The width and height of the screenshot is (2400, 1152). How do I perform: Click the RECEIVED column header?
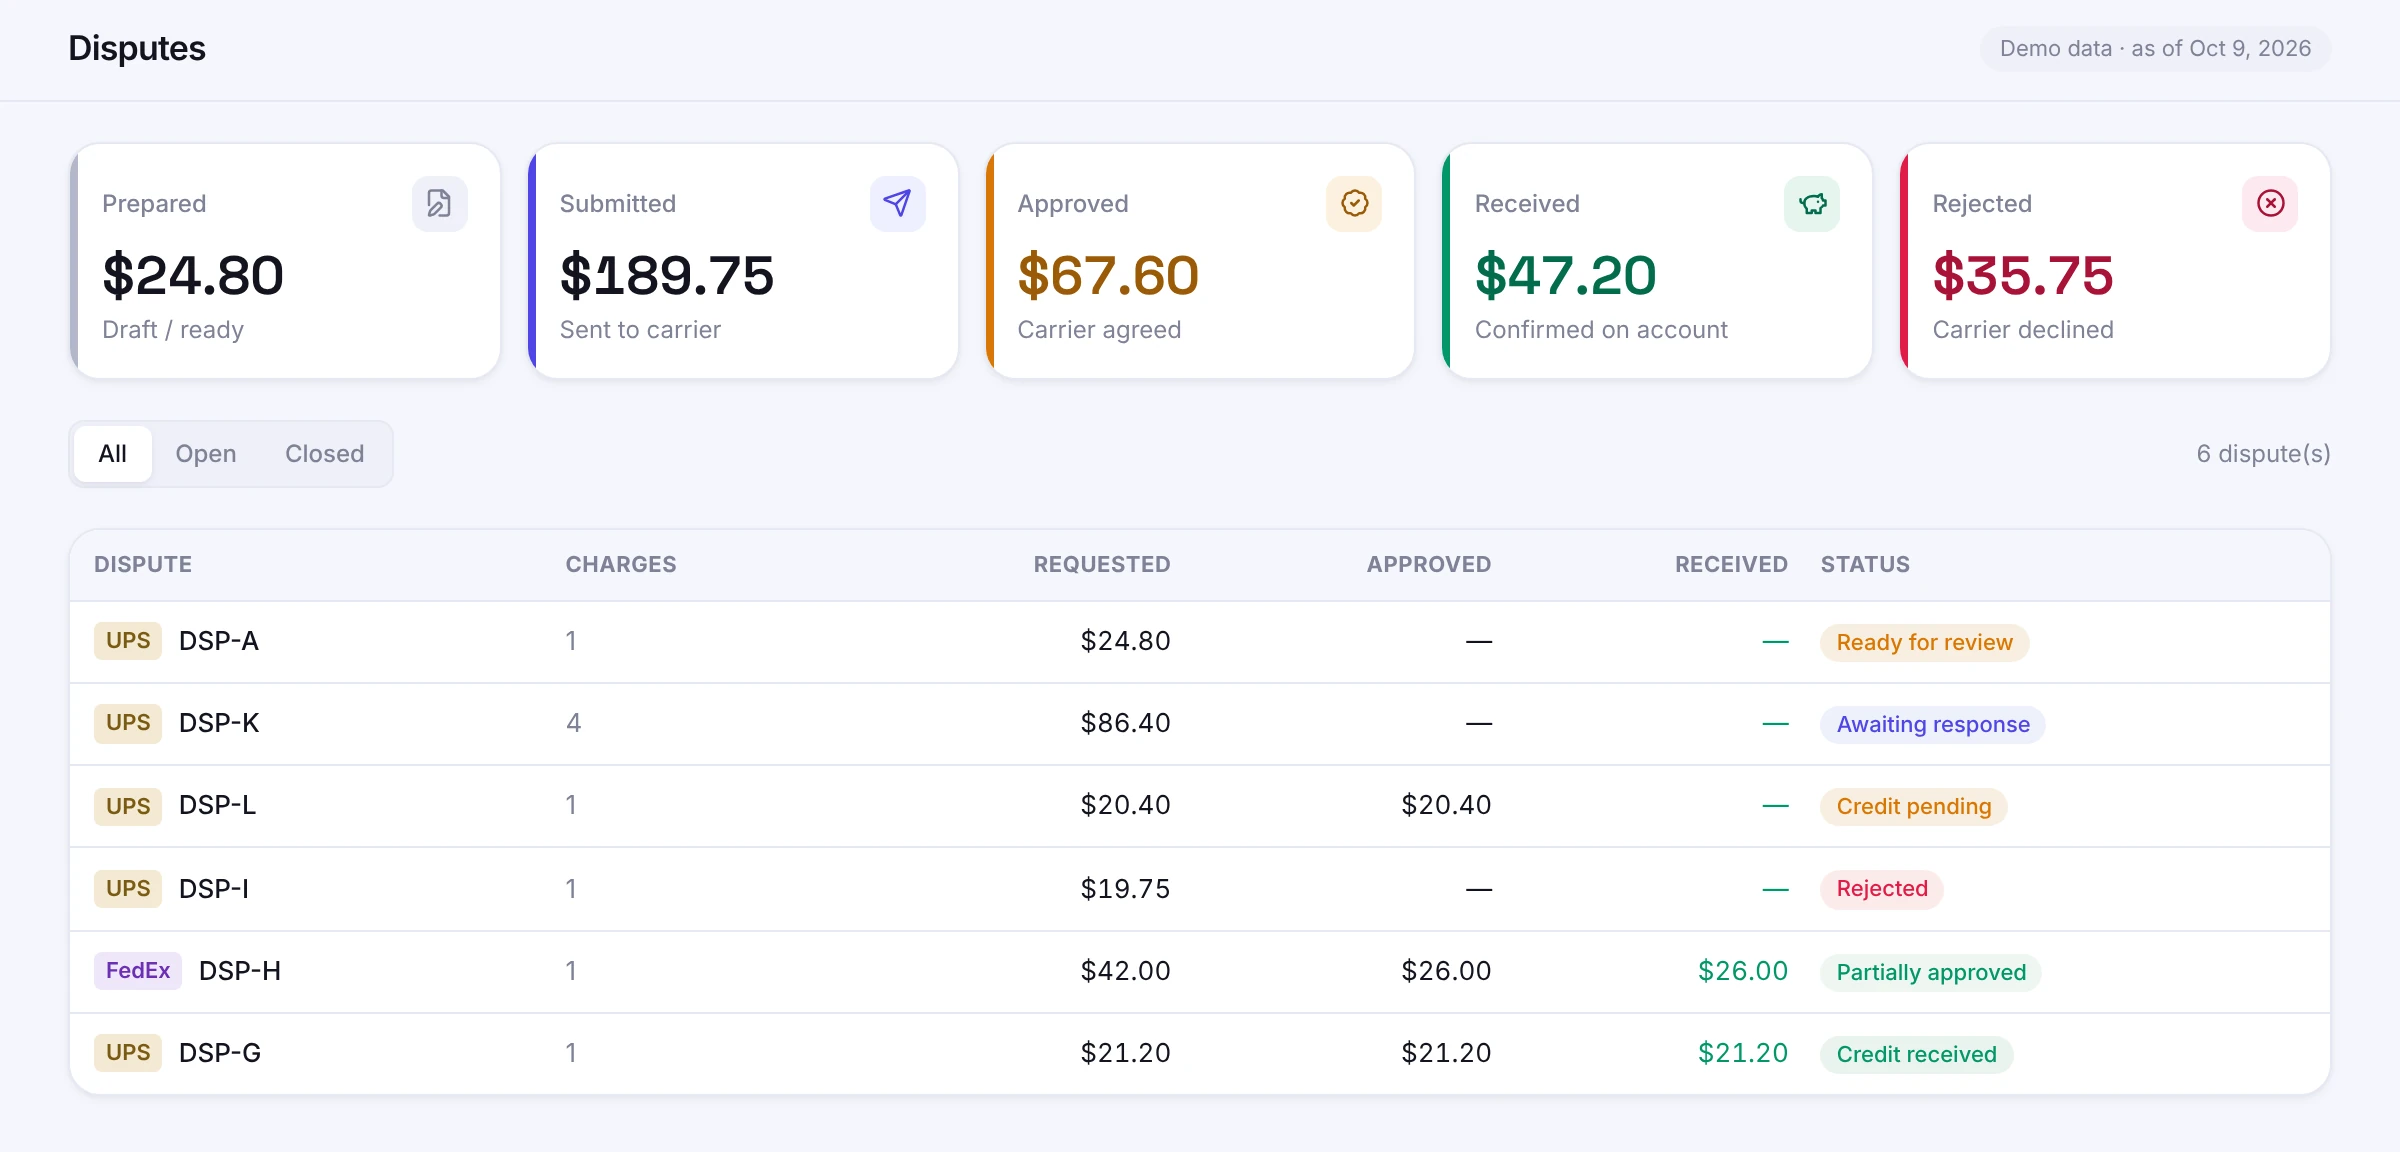[1731, 564]
